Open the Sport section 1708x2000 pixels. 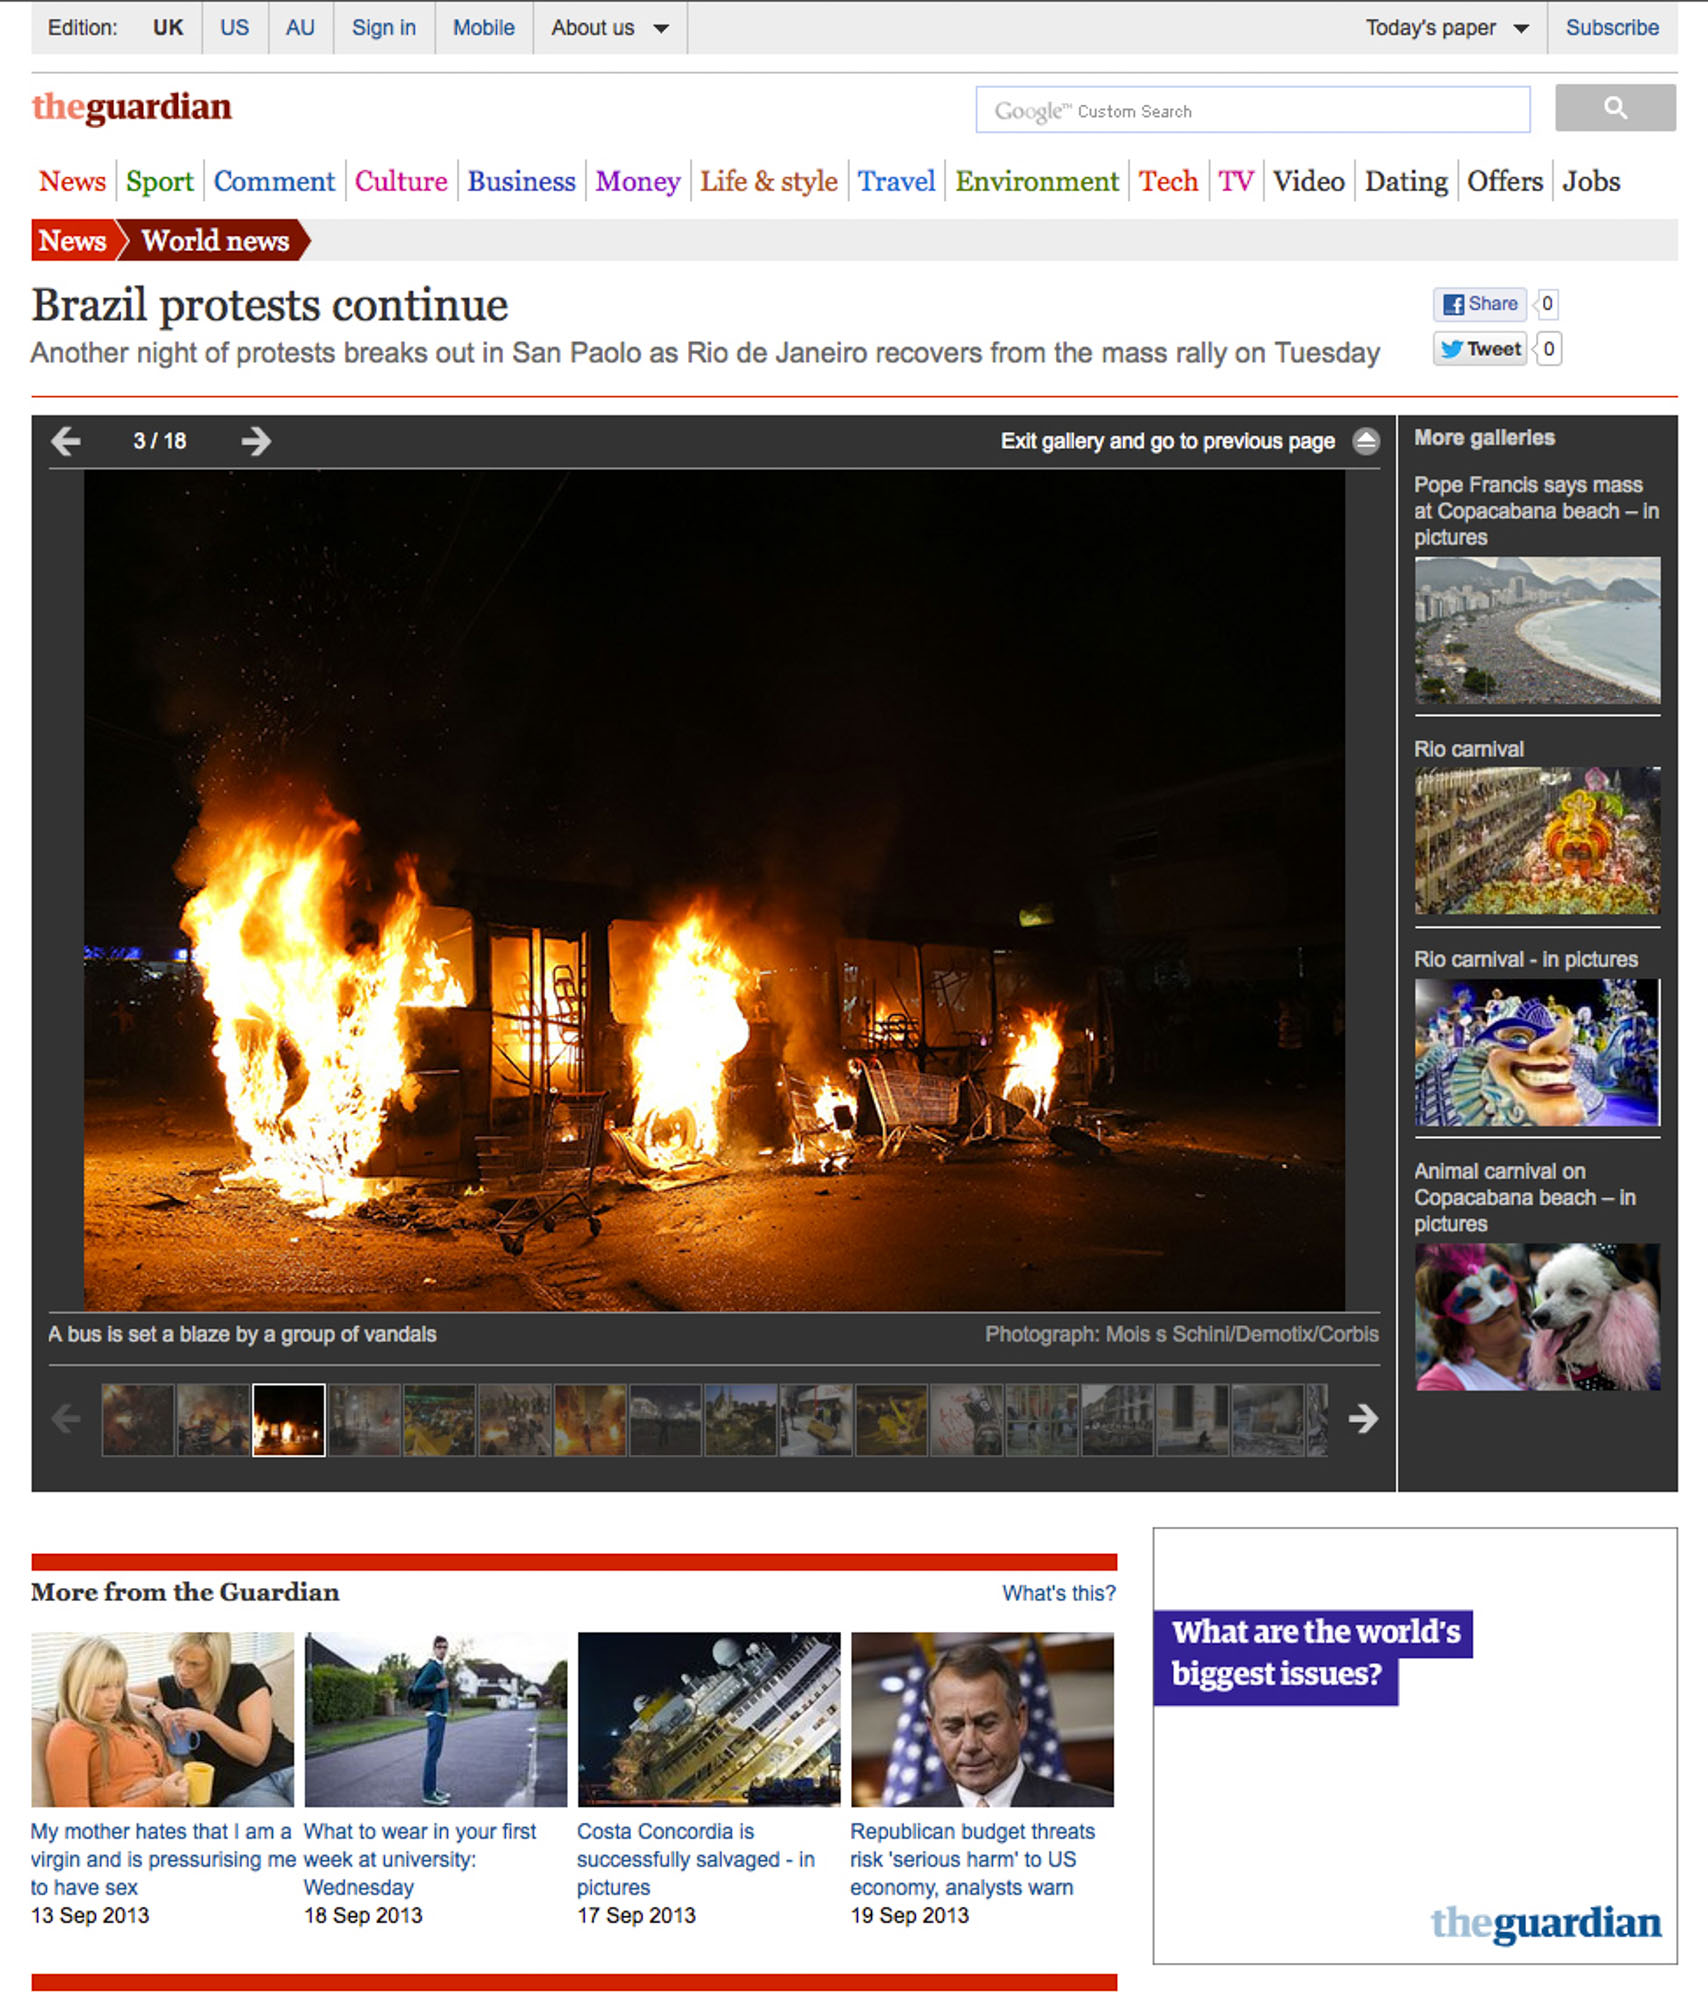[x=159, y=182]
